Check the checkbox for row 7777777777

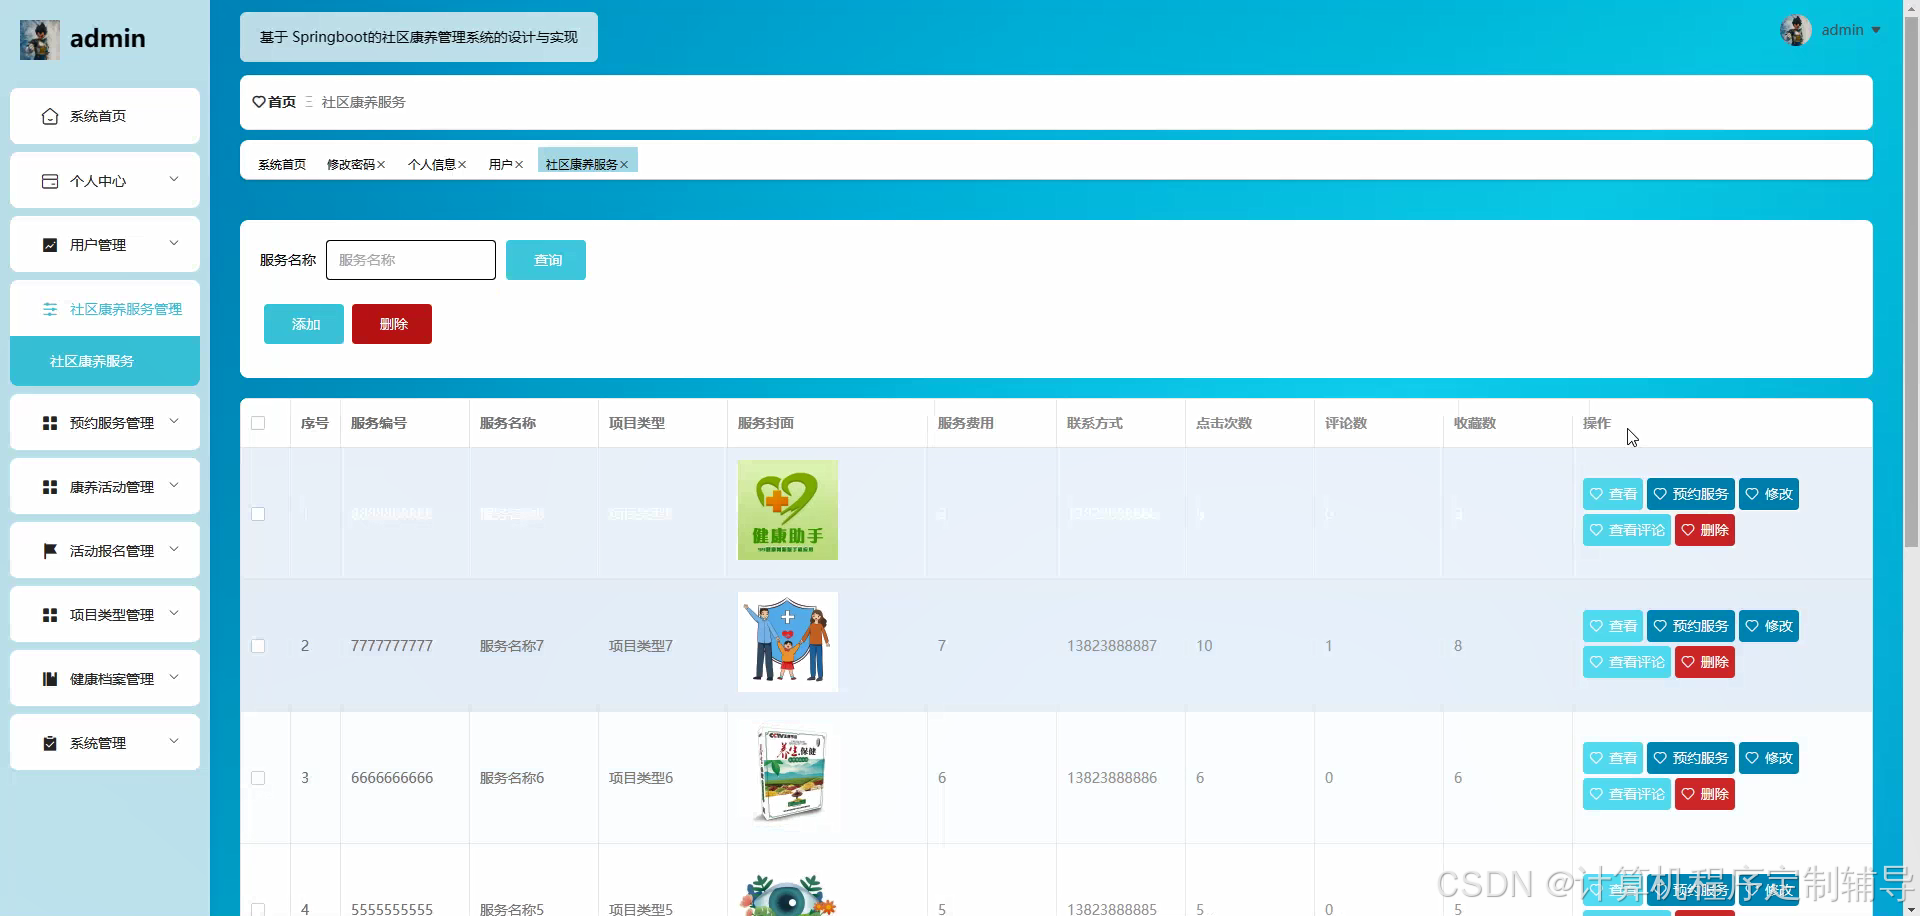[x=258, y=646]
